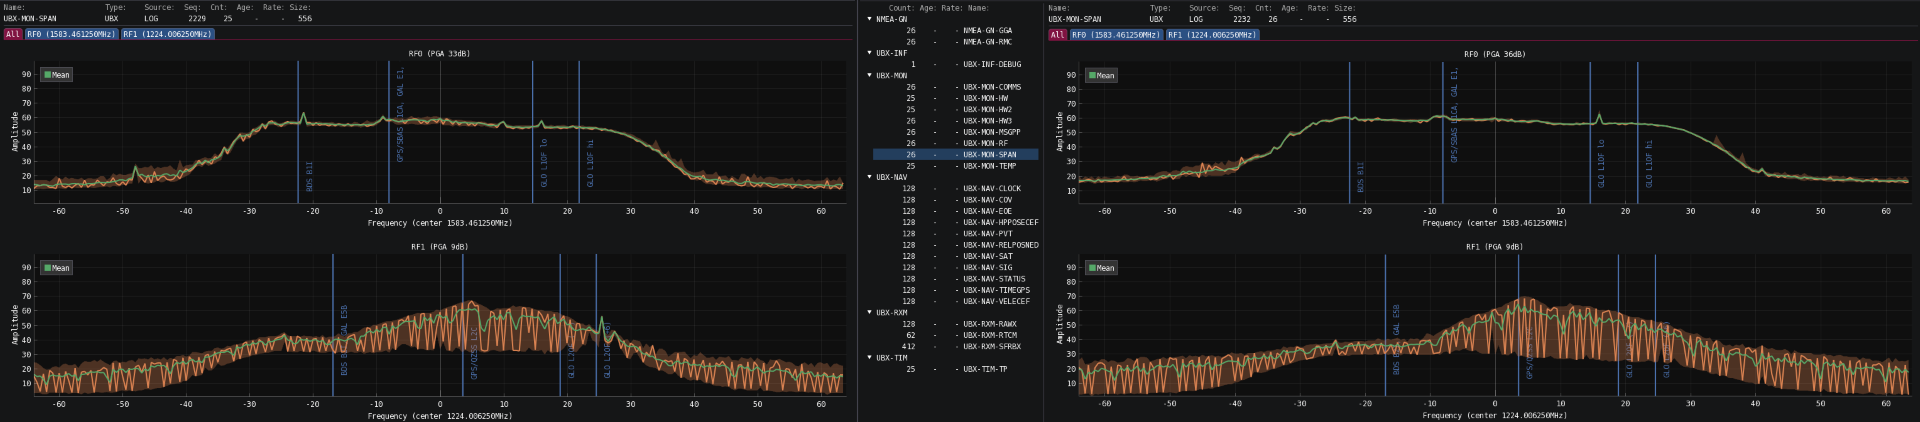This screenshot has height=422, width=1920.
Task: Collapse the UBX-RXM message group
Action: (869, 312)
